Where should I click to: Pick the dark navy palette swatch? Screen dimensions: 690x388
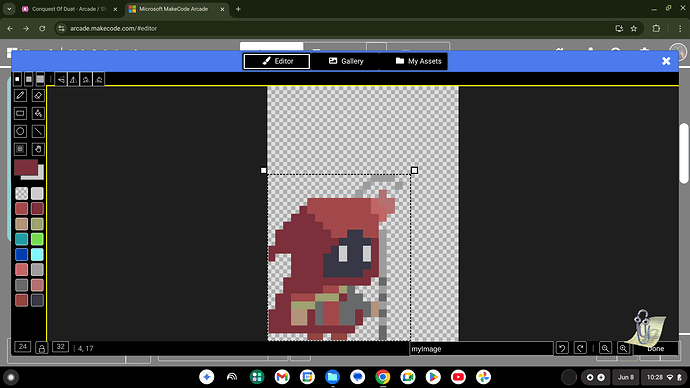pos(37,300)
